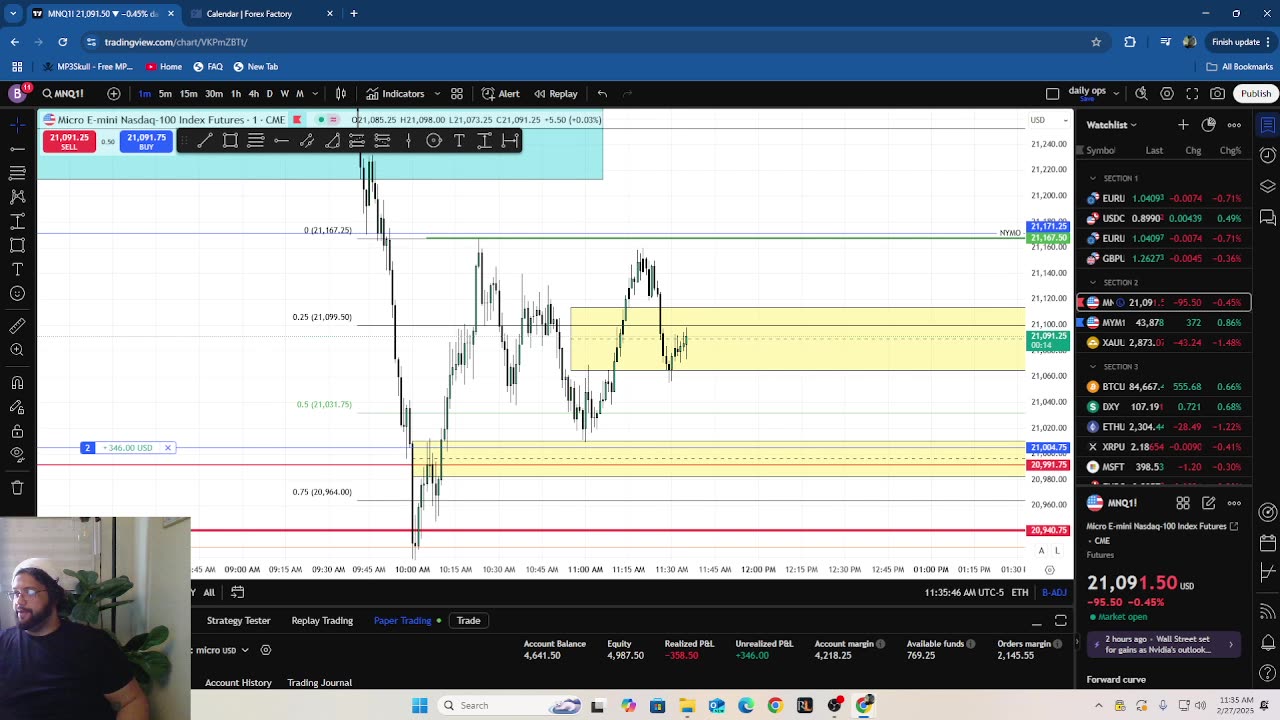The width and height of the screenshot is (1280, 720).
Task: Take a chart snapshot camera icon
Action: (1217, 94)
